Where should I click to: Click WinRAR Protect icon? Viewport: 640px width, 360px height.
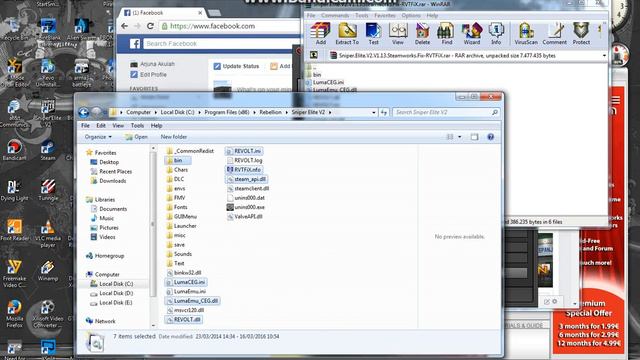pyautogui.click(x=581, y=33)
